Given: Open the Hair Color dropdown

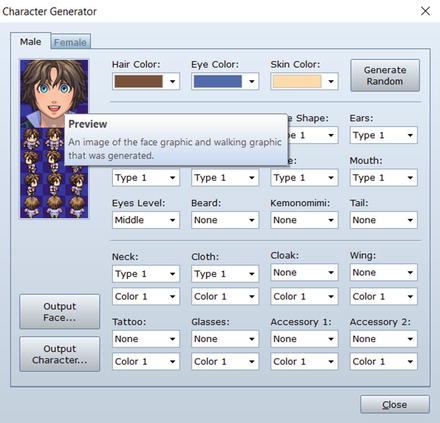Looking at the screenshot, I should [x=146, y=81].
